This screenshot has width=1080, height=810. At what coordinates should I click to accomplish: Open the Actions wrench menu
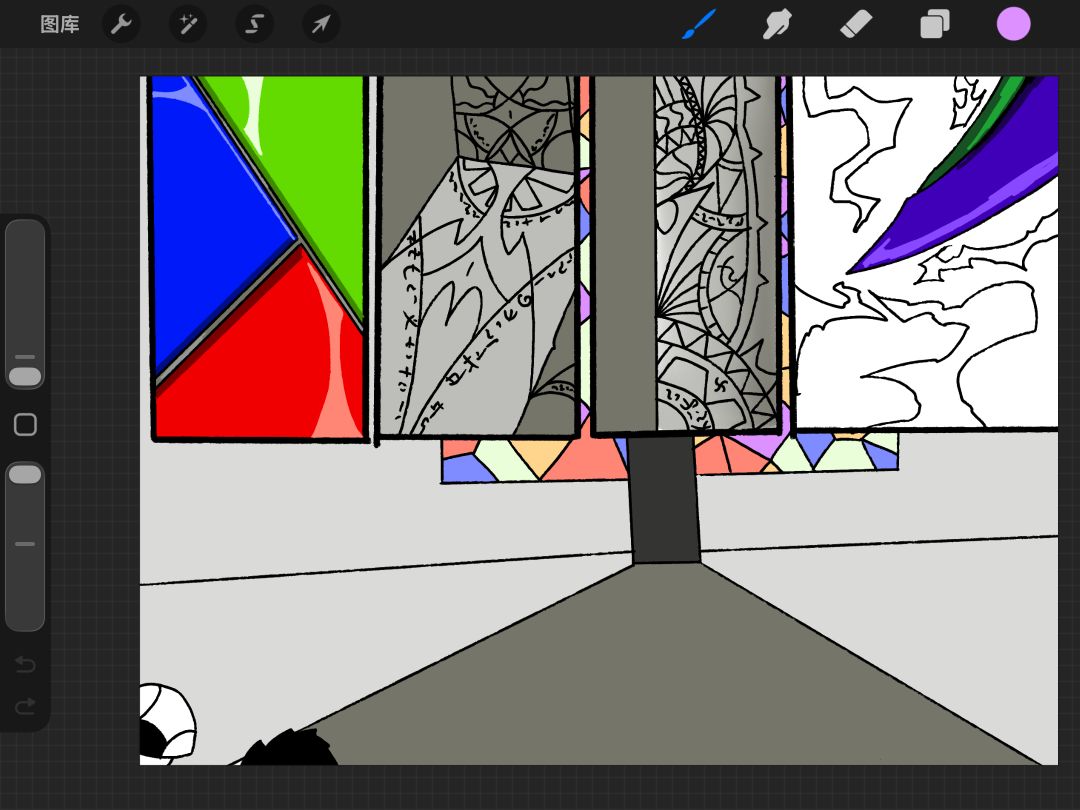(x=121, y=24)
